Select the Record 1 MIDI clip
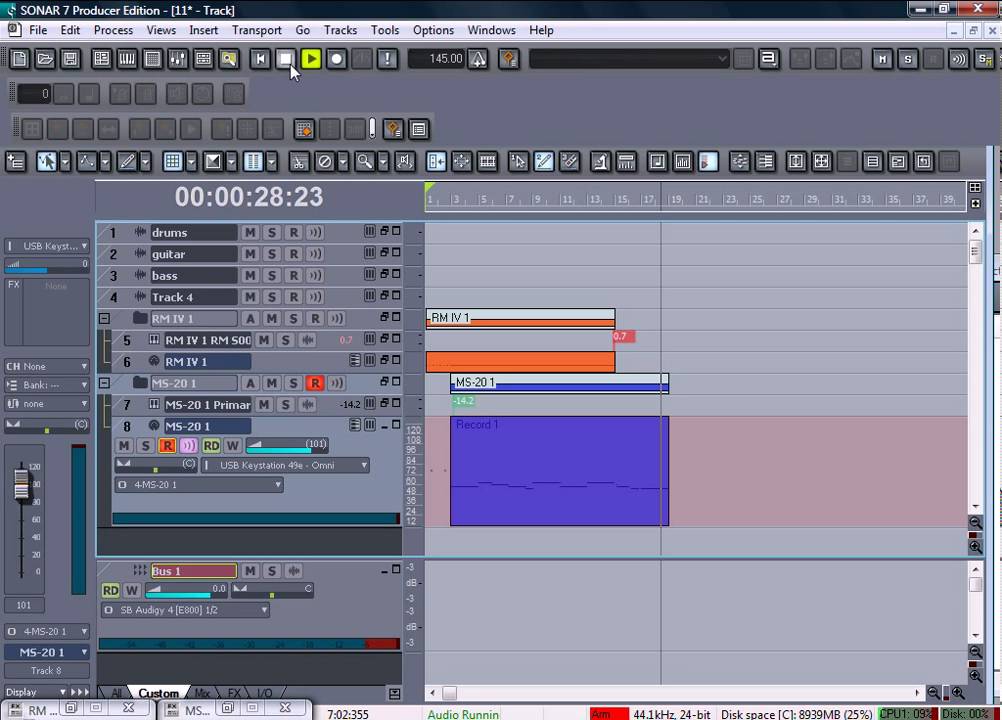The height and width of the screenshot is (720, 1002). pos(560,471)
